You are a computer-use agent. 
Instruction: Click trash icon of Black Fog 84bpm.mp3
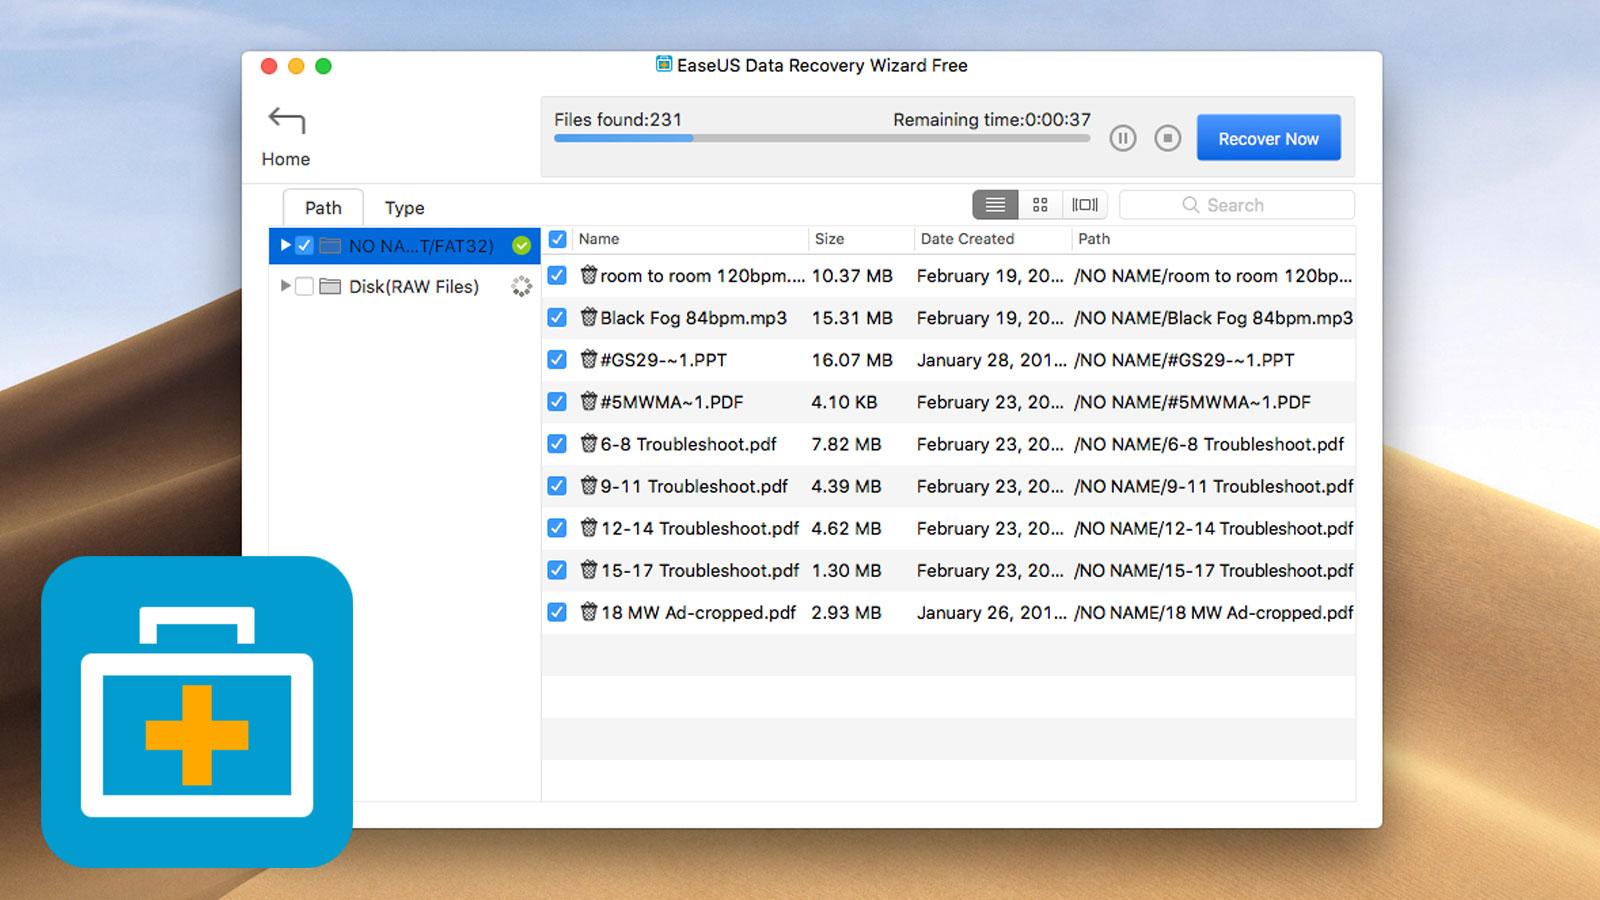coord(588,317)
